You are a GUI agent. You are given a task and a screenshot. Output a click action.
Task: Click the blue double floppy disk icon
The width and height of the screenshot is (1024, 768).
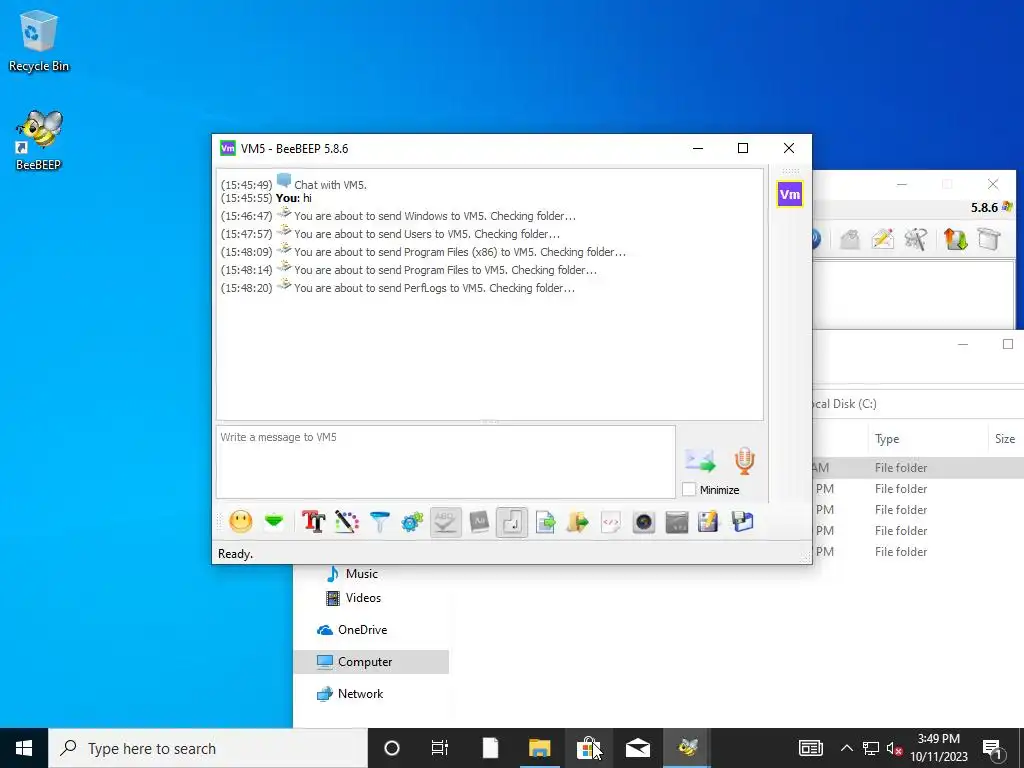743,522
